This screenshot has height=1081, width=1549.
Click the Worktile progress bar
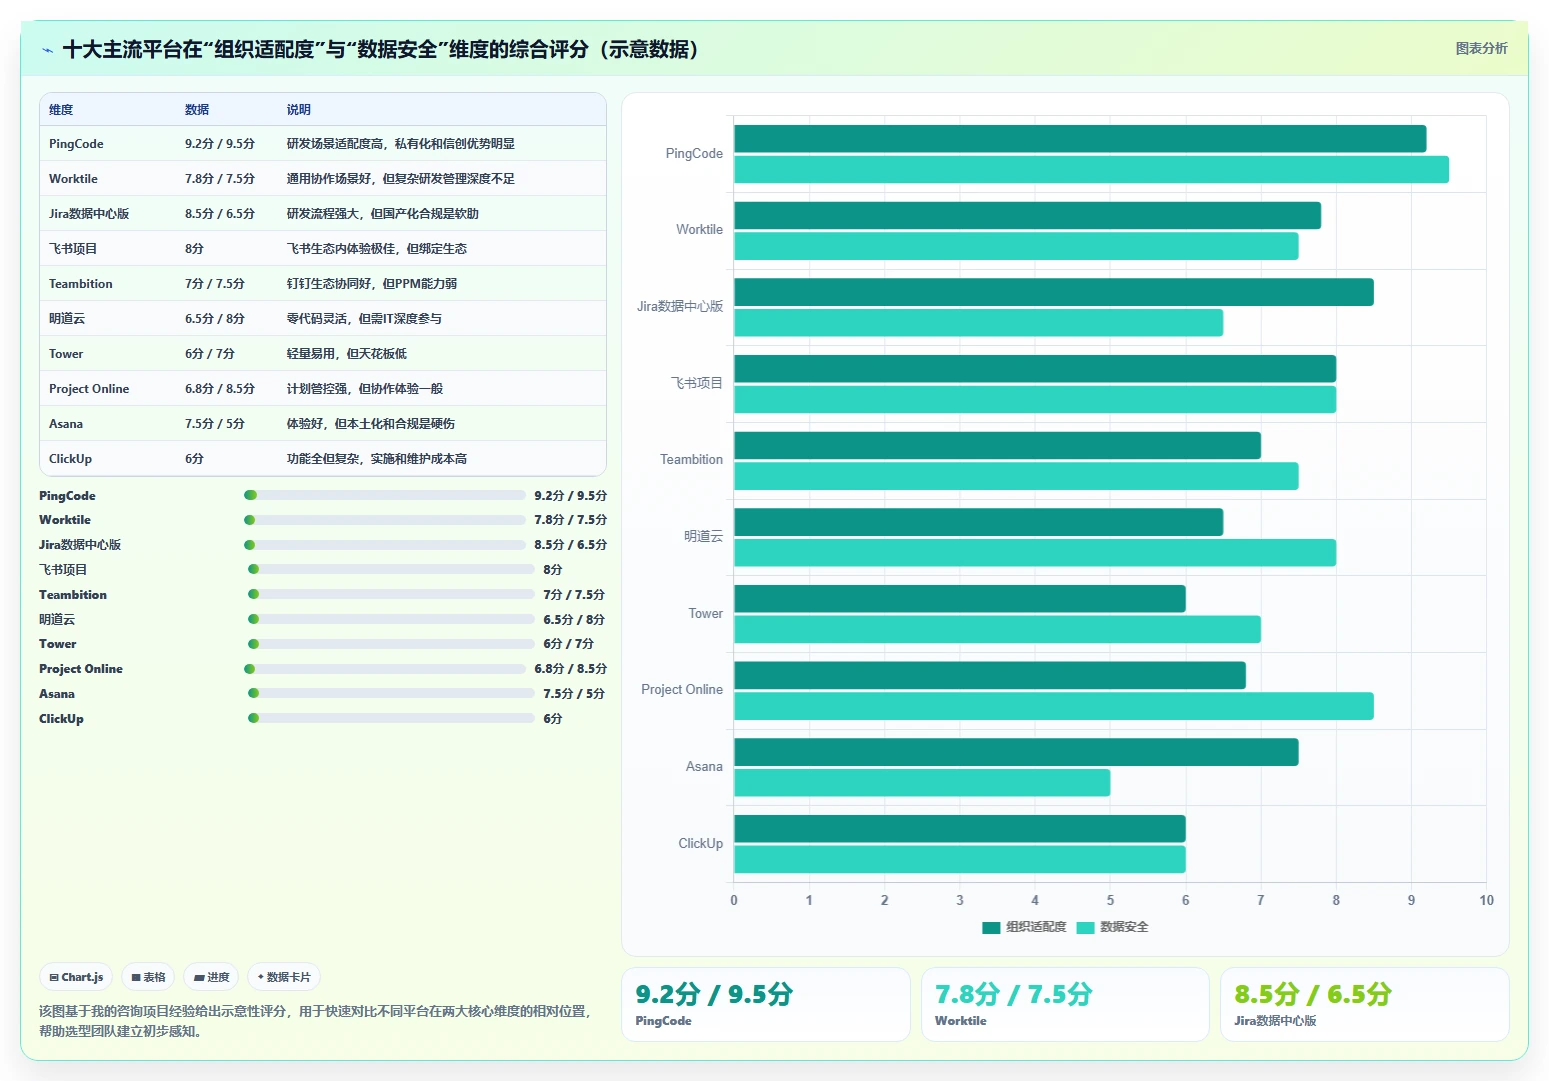[x=385, y=520]
